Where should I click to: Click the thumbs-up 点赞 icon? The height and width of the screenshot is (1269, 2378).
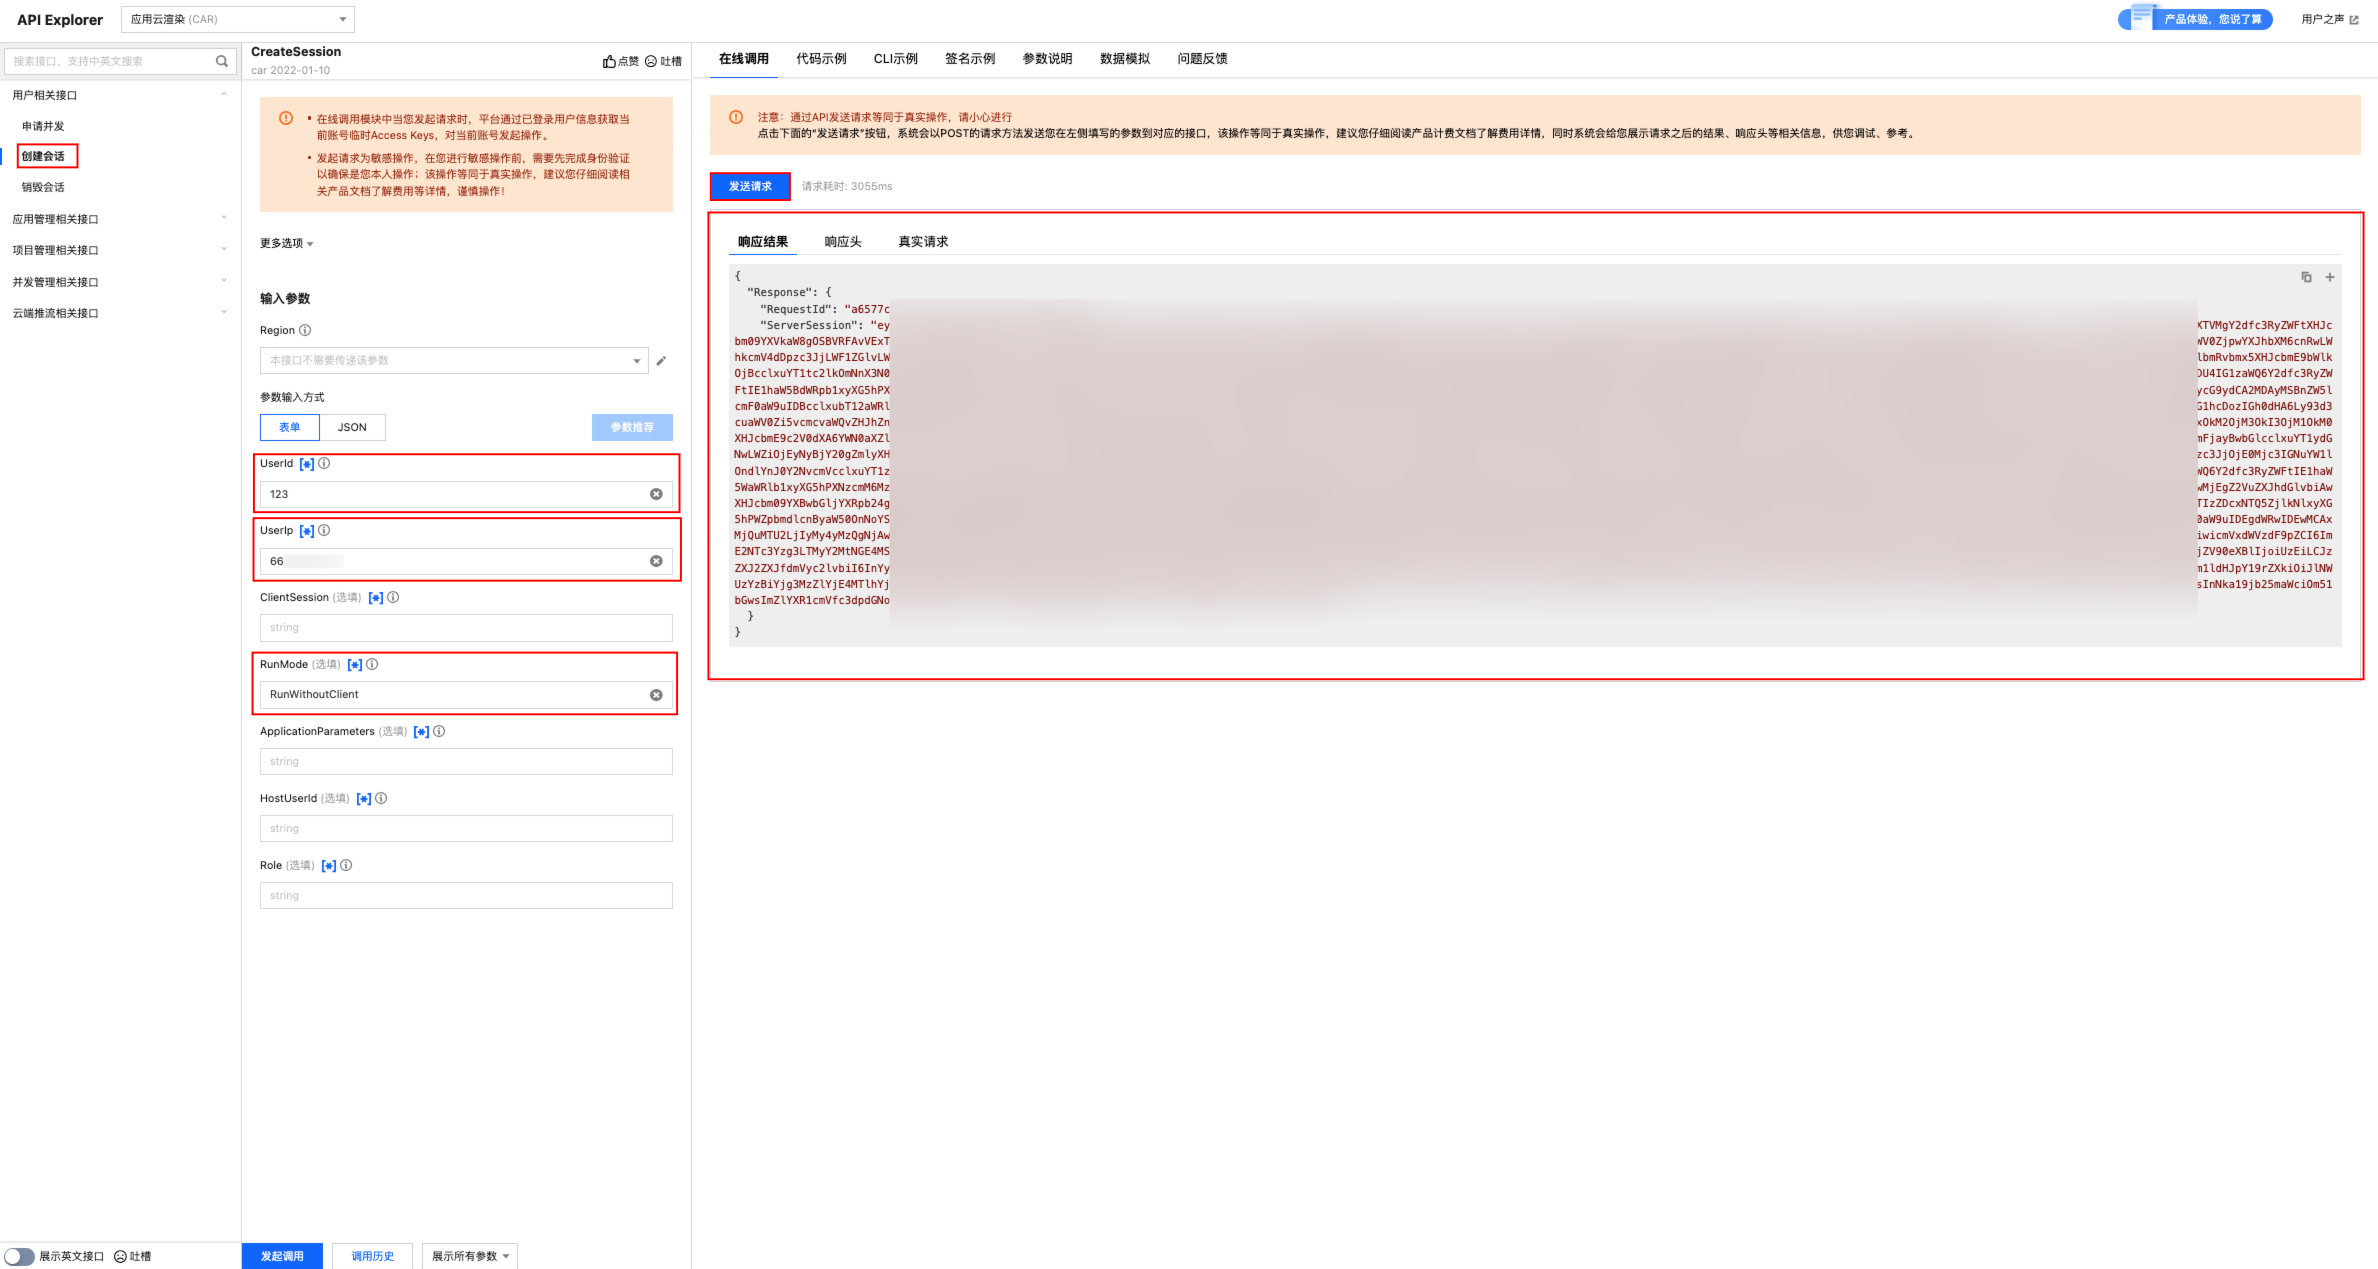coord(609,61)
